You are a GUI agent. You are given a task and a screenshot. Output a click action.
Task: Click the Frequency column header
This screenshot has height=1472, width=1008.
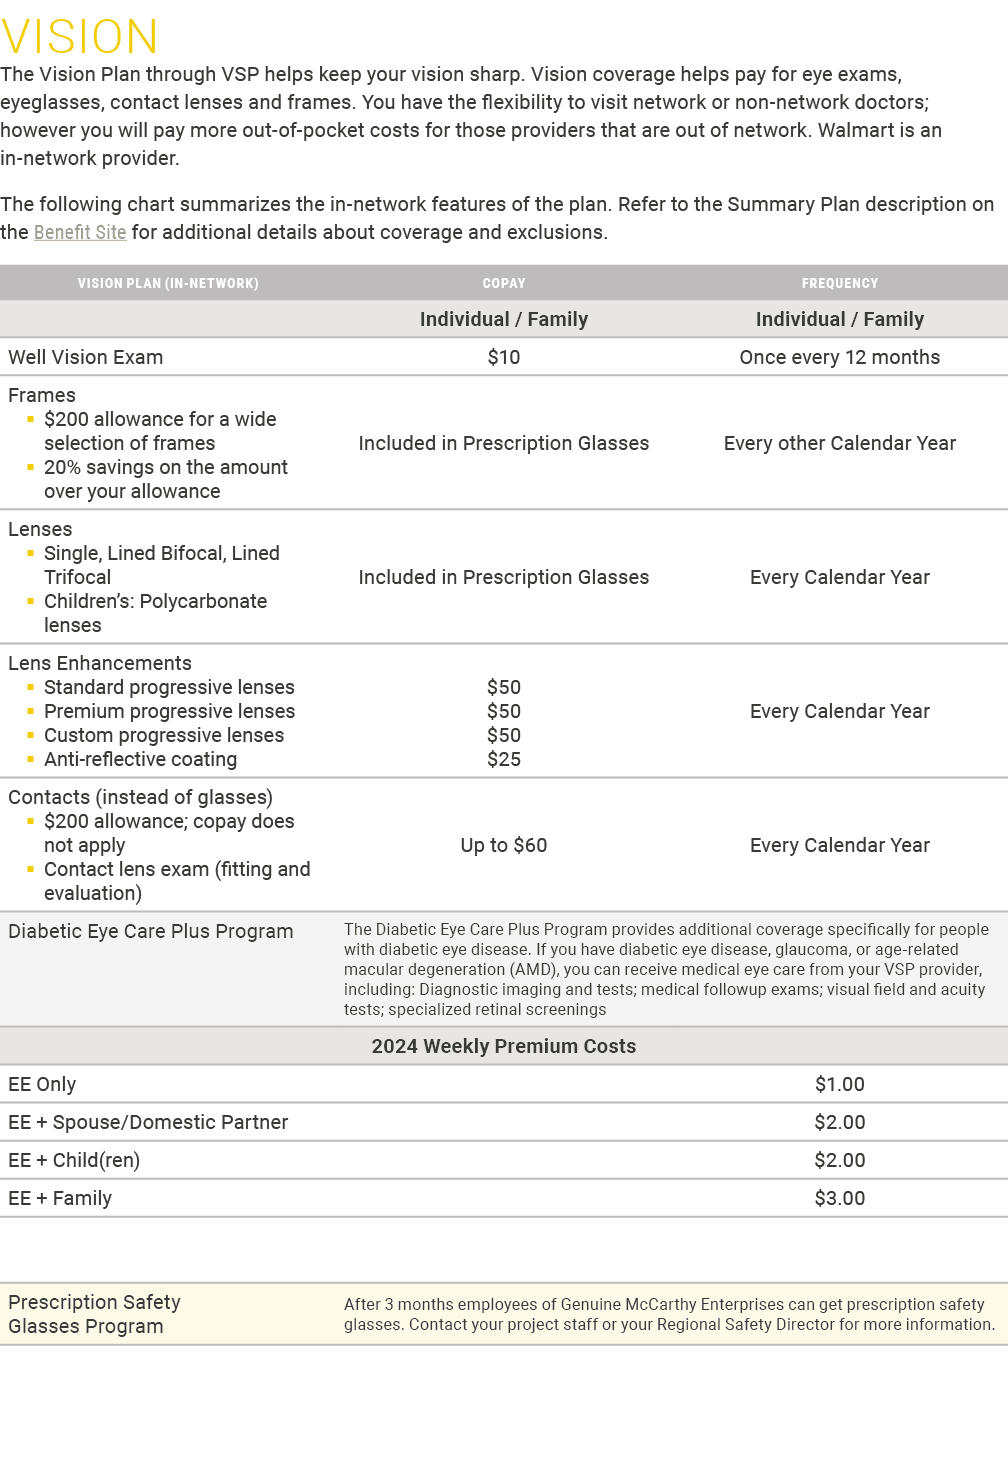(x=840, y=284)
